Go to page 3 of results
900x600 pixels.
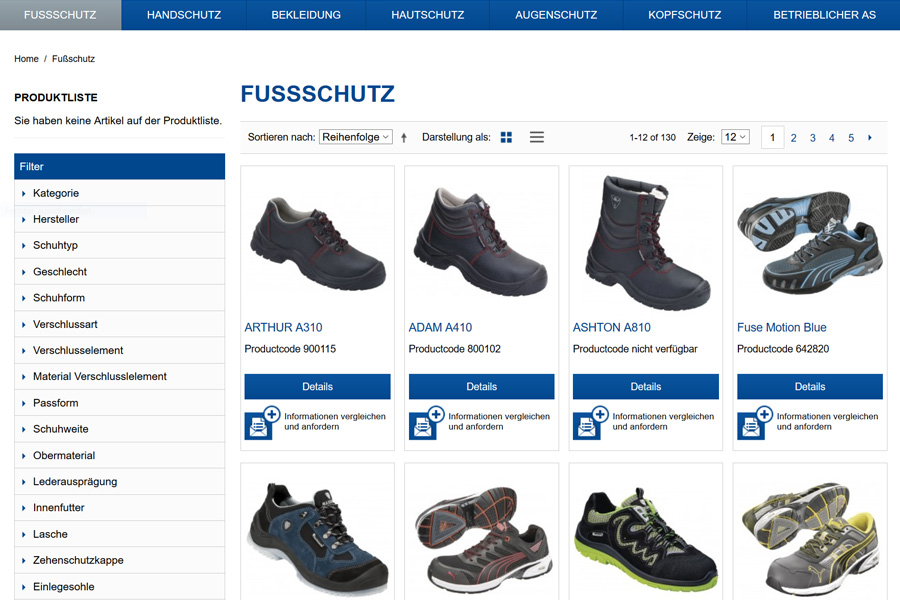click(x=813, y=138)
